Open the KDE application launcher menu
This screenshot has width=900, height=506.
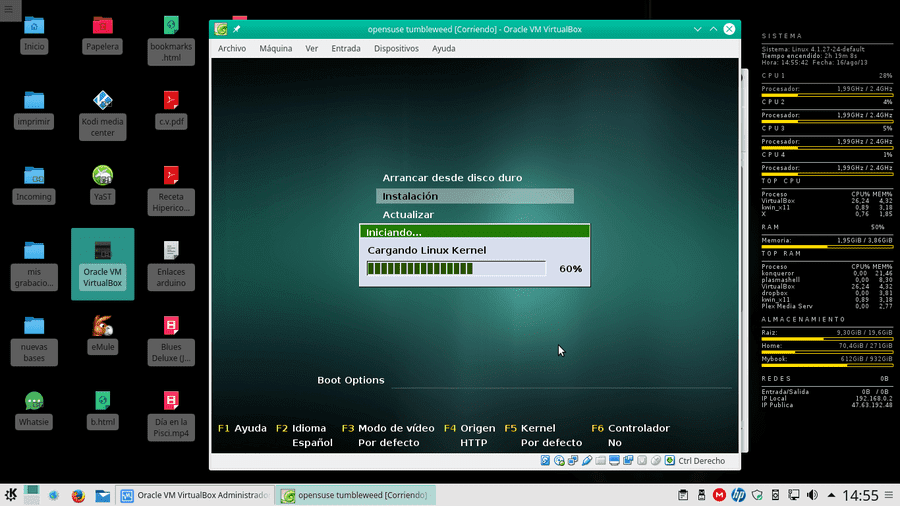(x=11, y=495)
